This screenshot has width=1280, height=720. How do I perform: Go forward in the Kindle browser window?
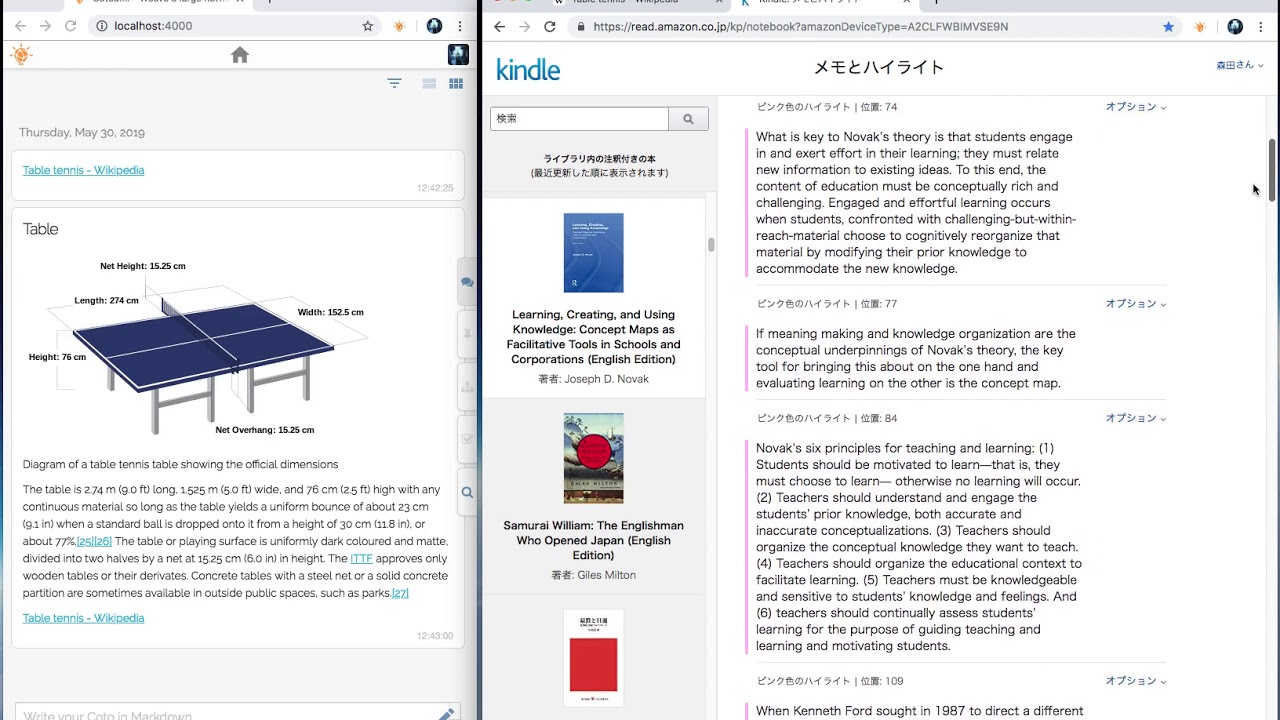(x=524, y=27)
